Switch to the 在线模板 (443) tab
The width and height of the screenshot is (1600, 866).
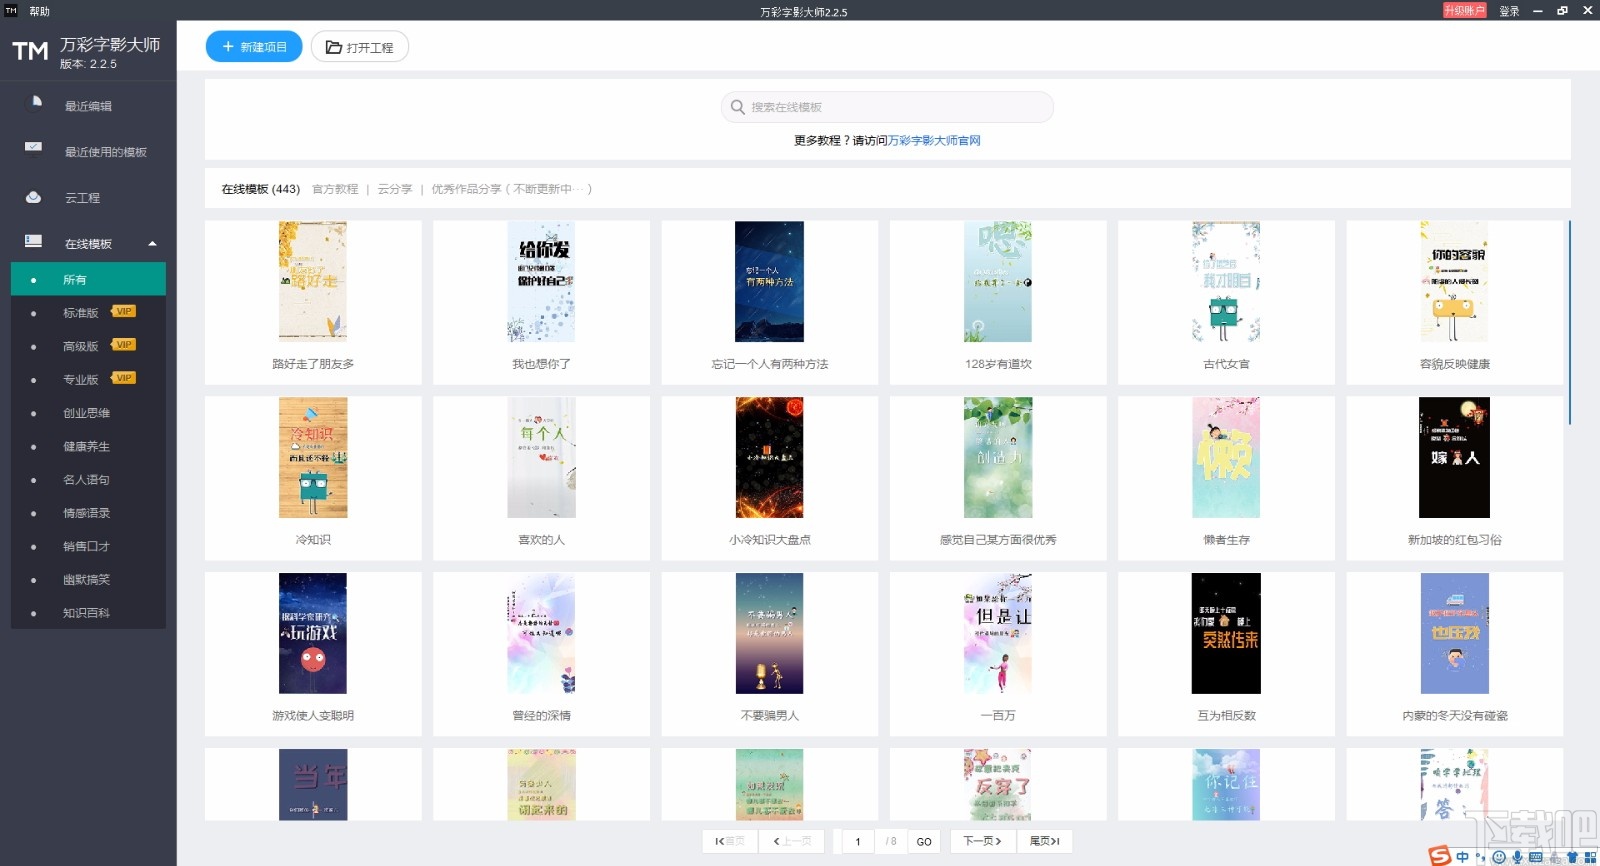261,189
